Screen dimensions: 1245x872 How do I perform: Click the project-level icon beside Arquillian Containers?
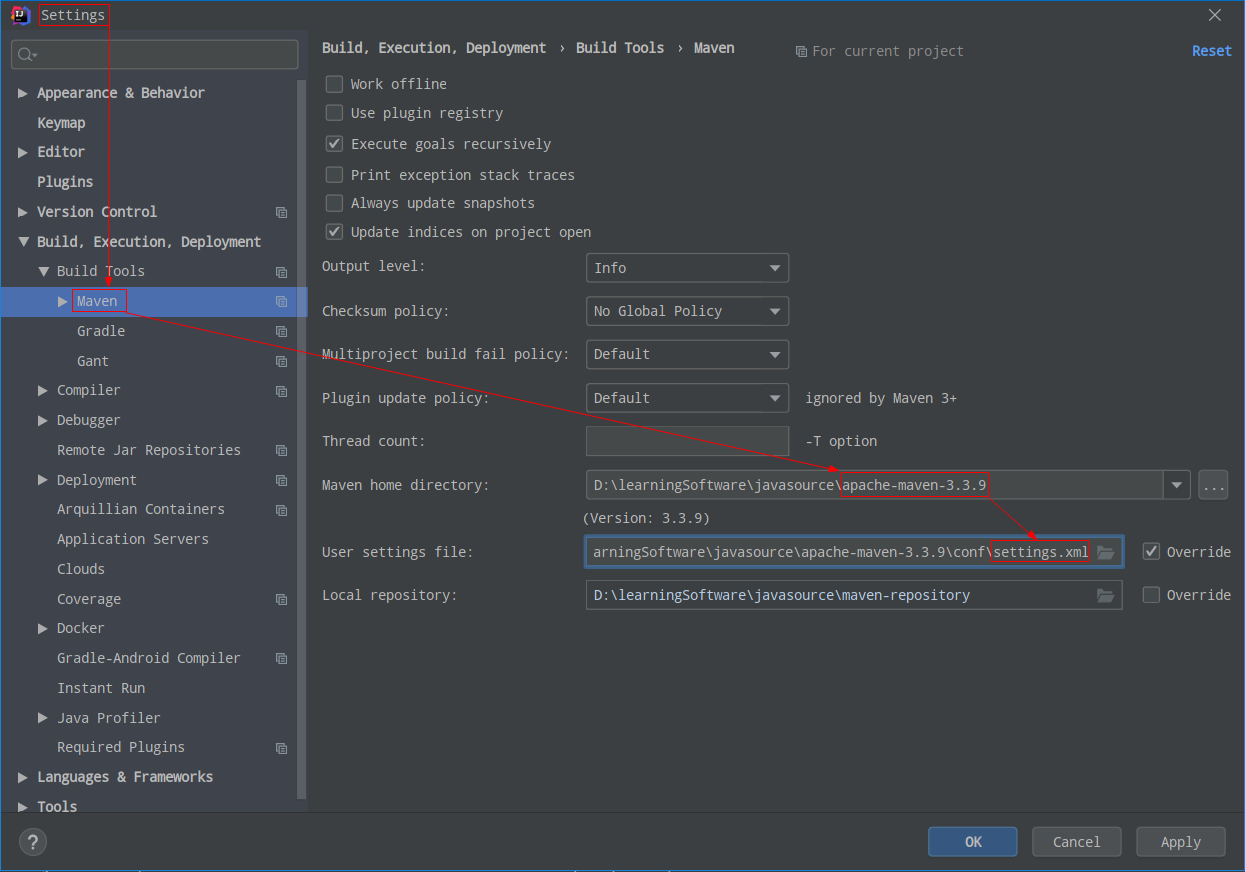tap(281, 510)
